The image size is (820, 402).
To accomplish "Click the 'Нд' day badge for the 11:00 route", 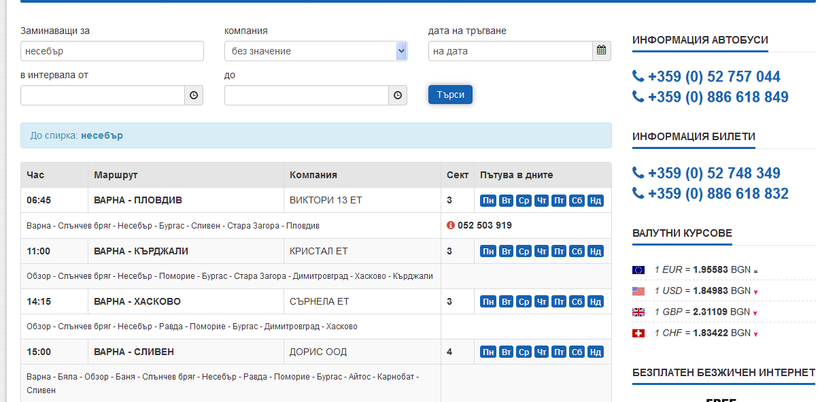I will coord(595,251).
